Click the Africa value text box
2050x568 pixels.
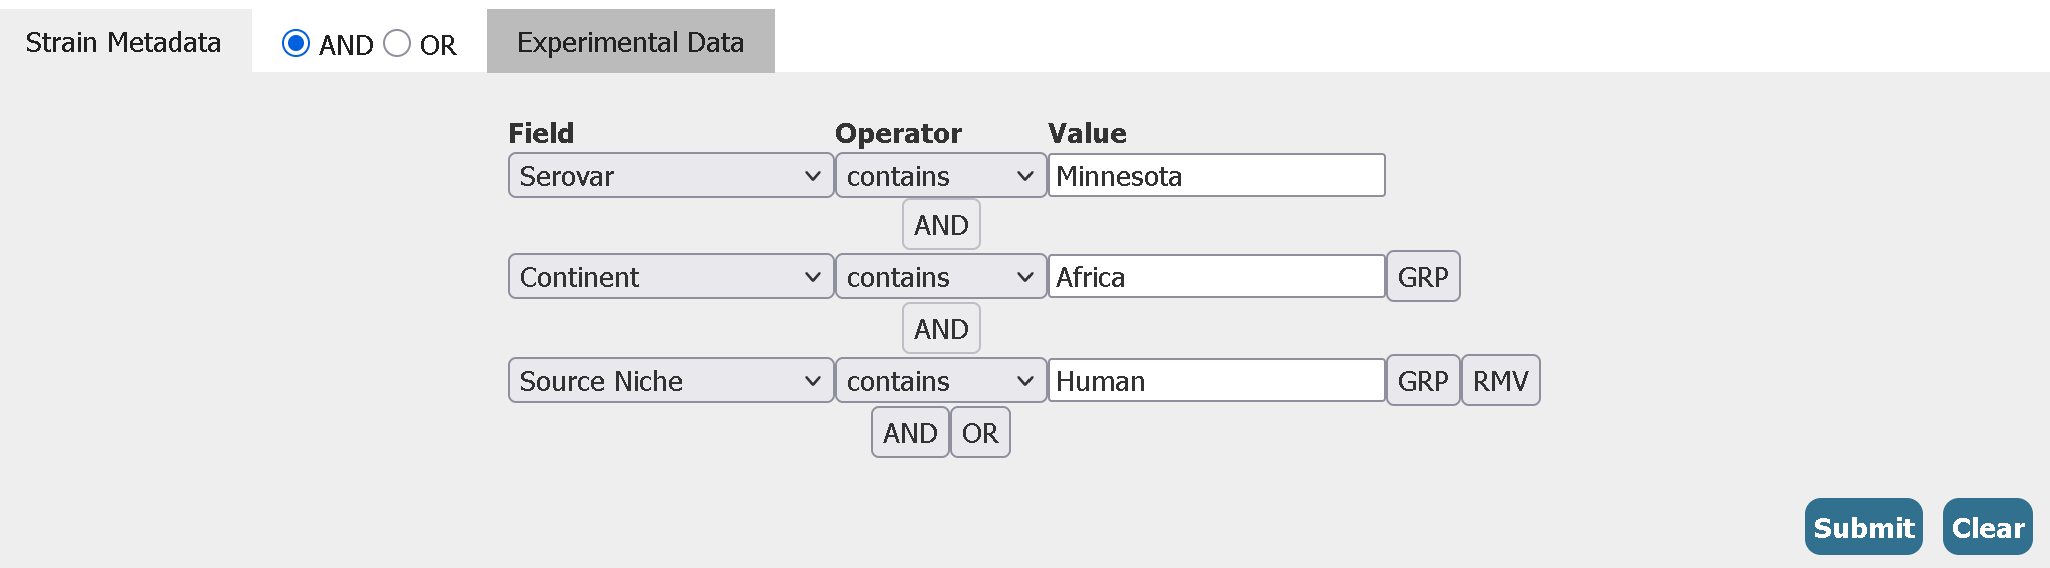click(x=1216, y=277)
